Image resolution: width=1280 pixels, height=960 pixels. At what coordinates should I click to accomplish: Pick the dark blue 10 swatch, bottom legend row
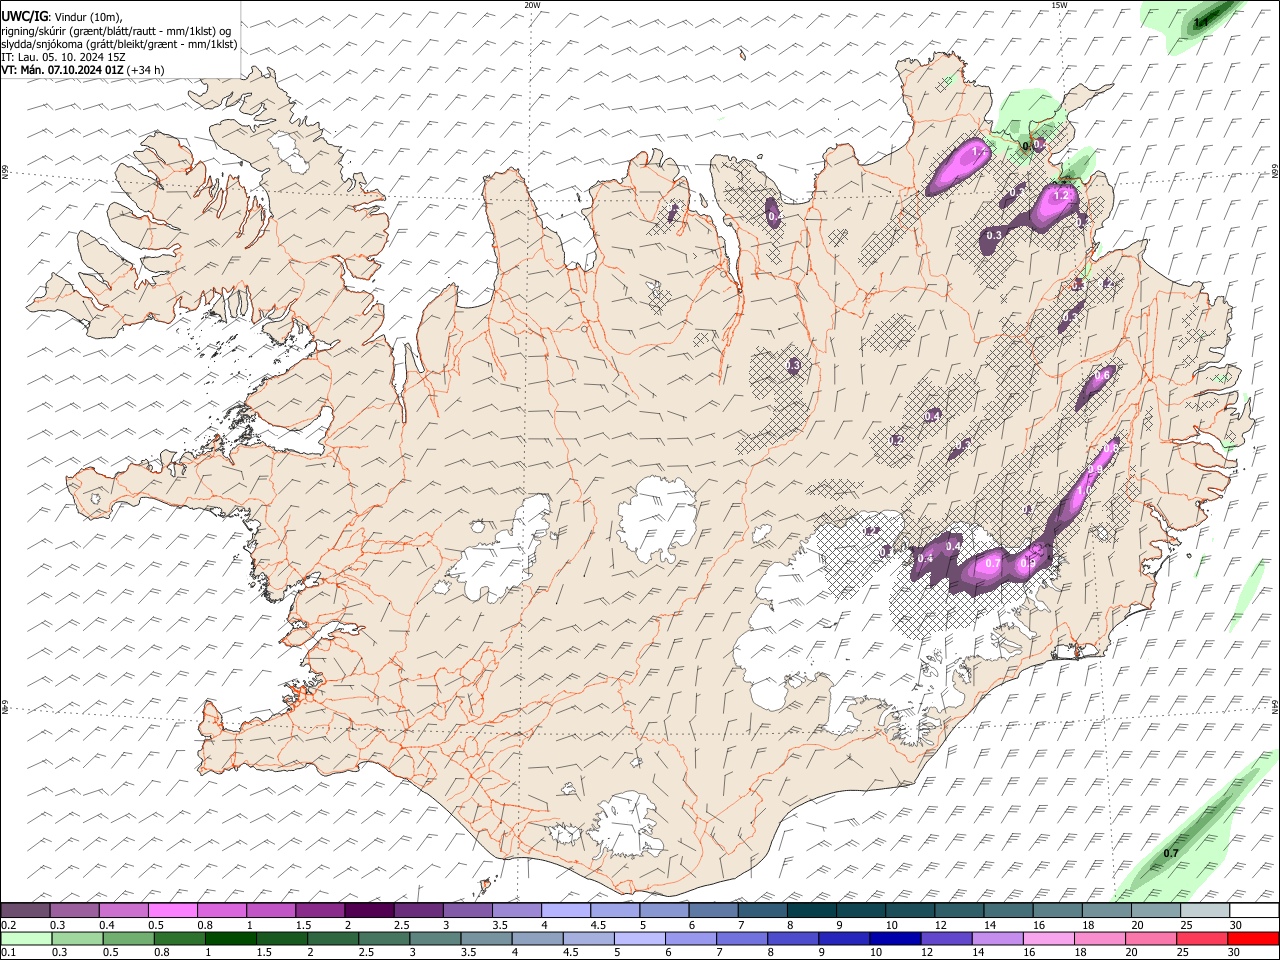[895, 939]
